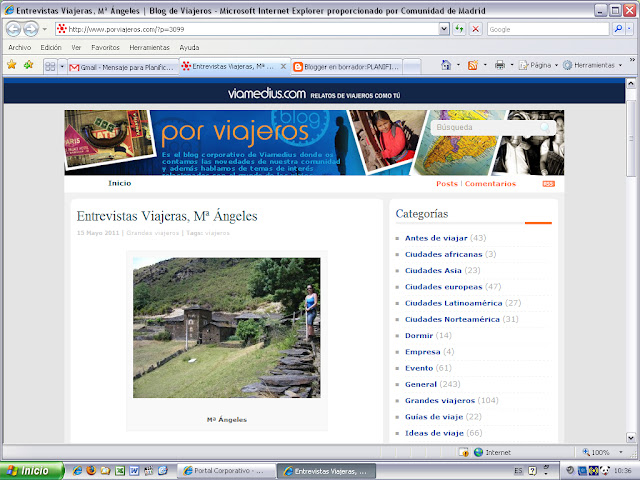Click the Búsqueda blog search field

pyautogui.click(x=486, y=127)
